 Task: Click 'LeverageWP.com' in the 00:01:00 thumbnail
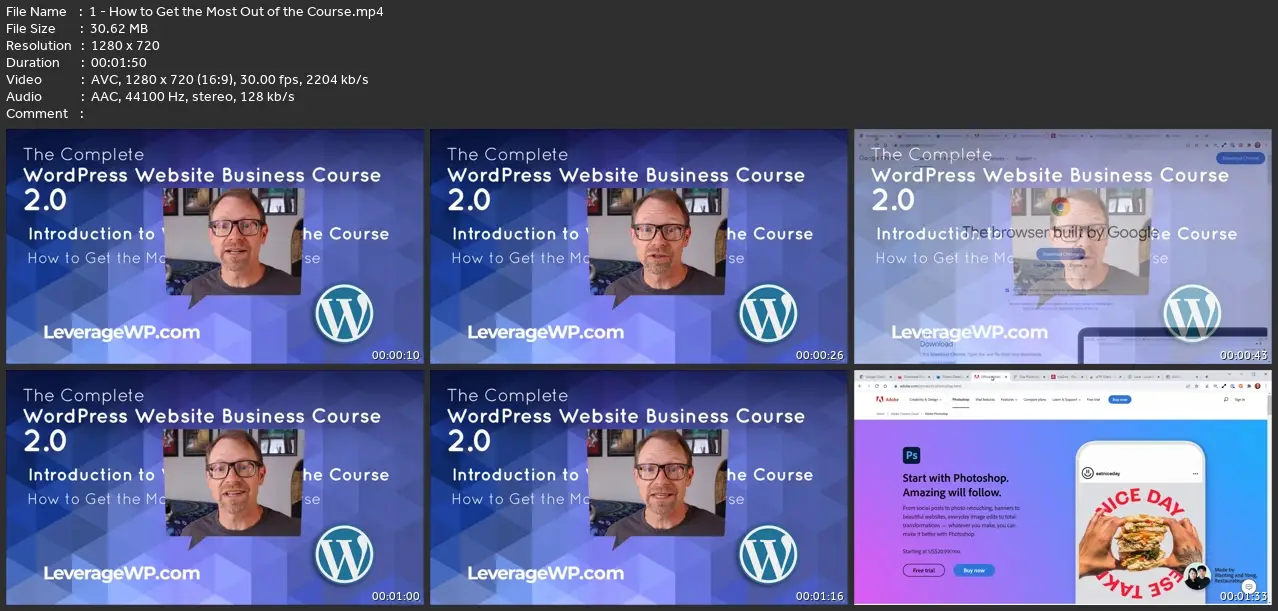[121, 573]
